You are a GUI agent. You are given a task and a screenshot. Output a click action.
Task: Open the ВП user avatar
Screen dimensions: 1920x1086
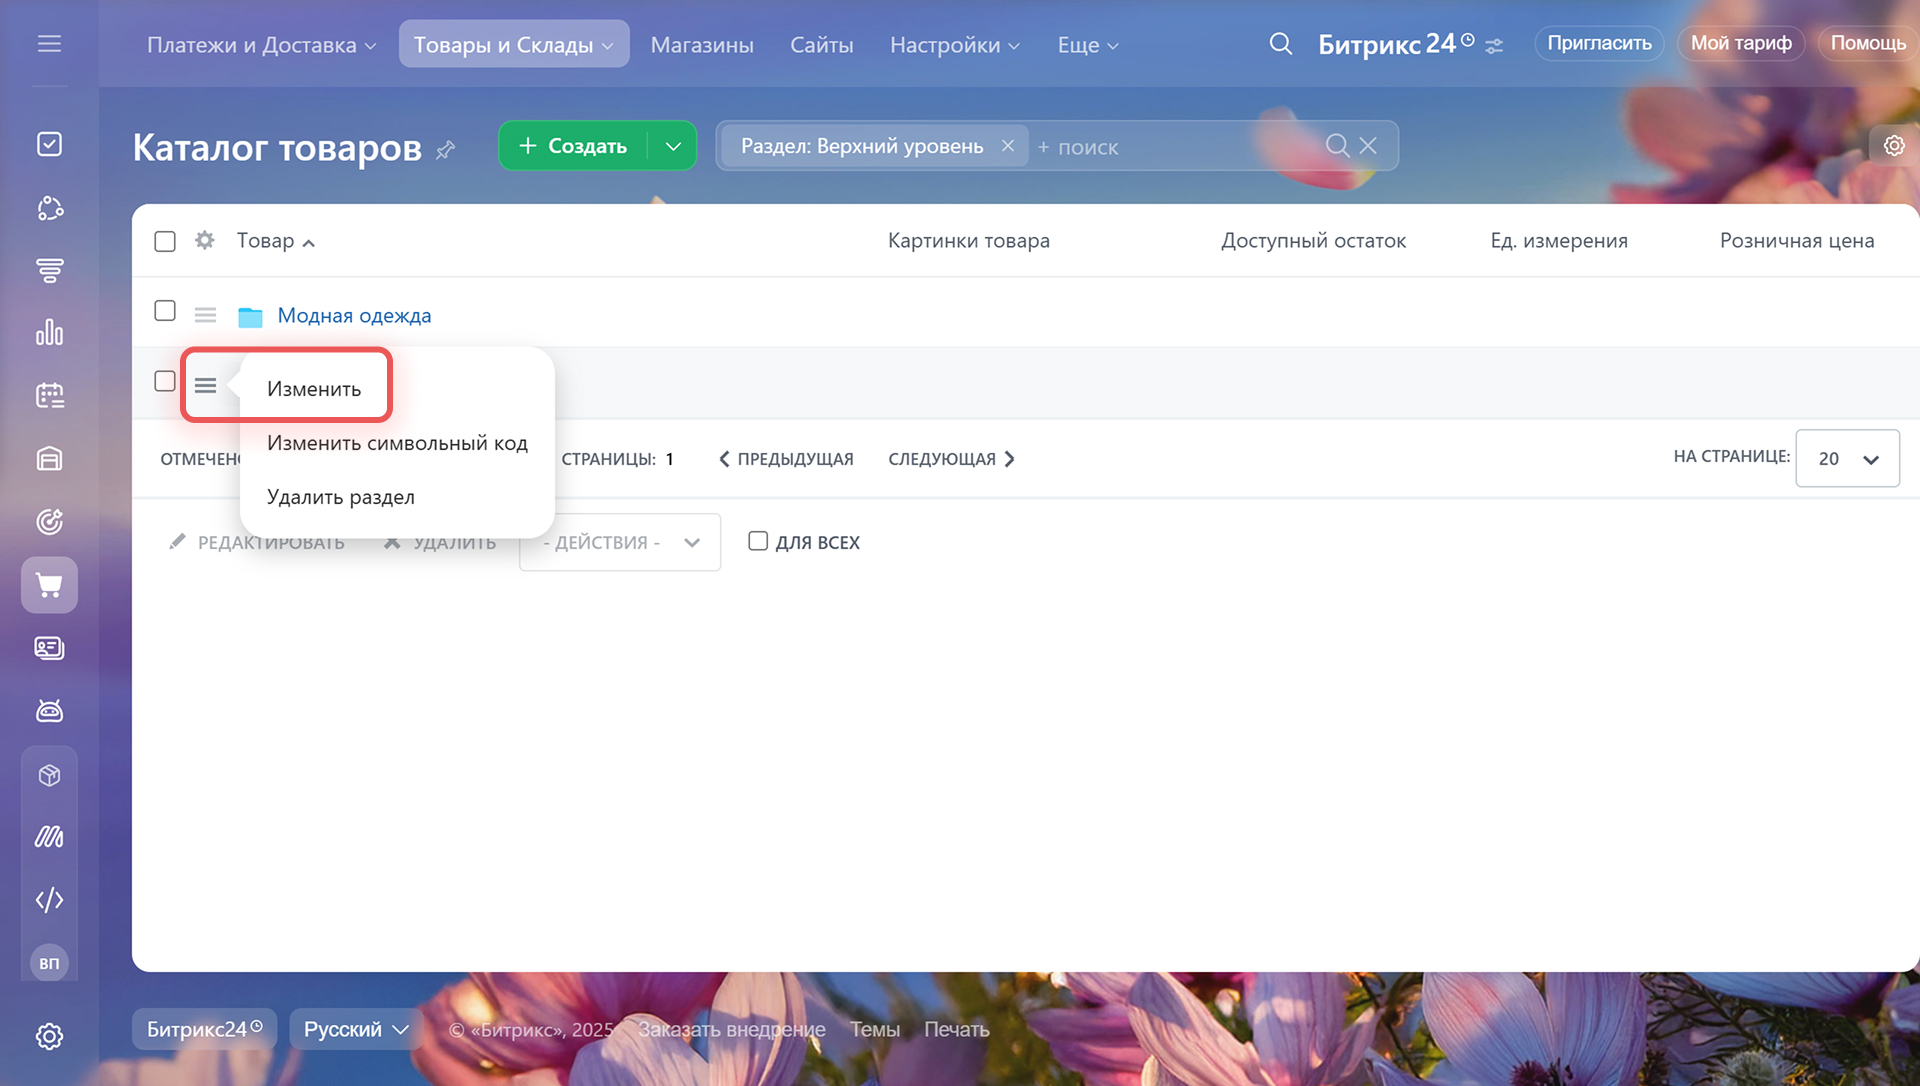(49, 963)
